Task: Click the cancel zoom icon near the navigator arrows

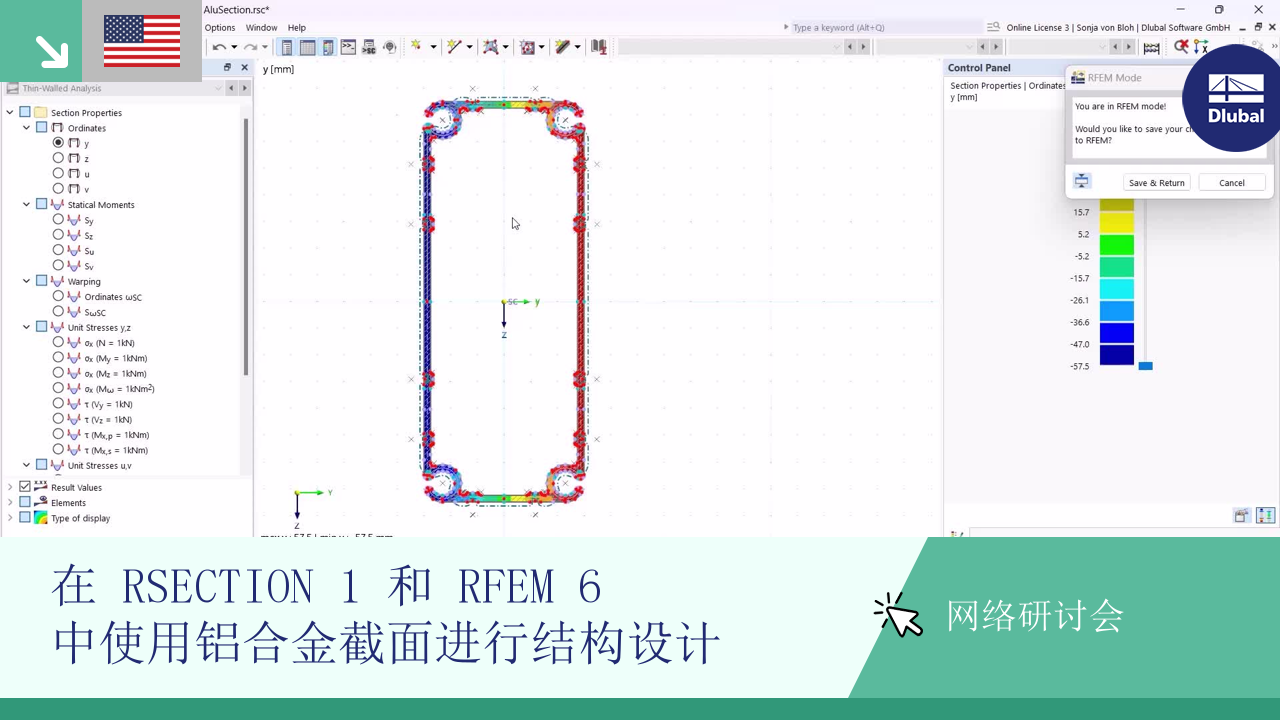Action: (1181, 46)
